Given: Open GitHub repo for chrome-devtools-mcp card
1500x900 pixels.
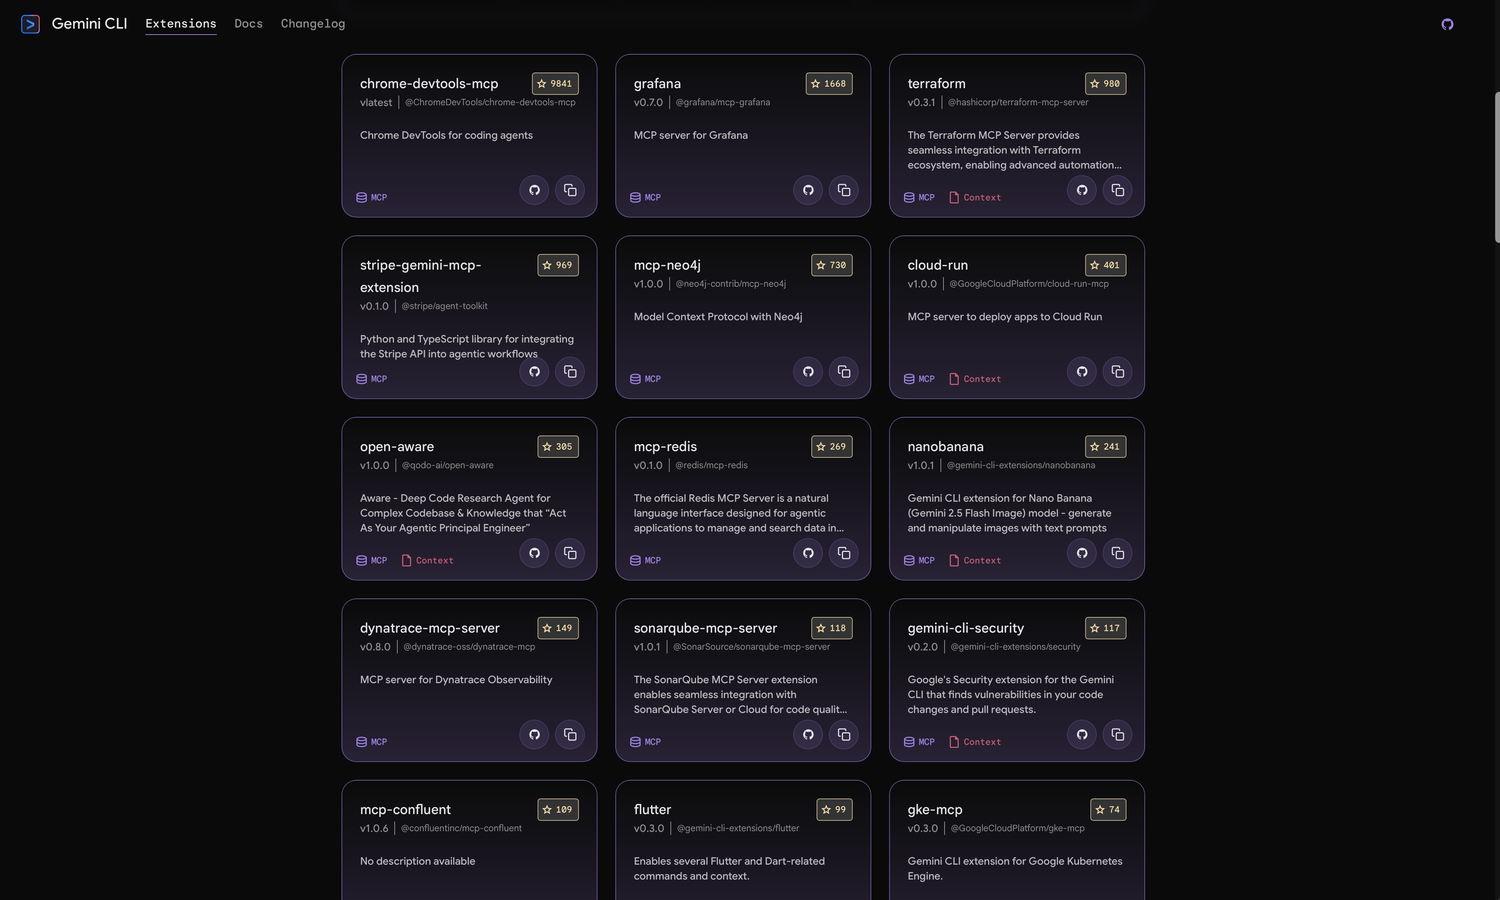Looking at the screenshot, I should (534, 190).
